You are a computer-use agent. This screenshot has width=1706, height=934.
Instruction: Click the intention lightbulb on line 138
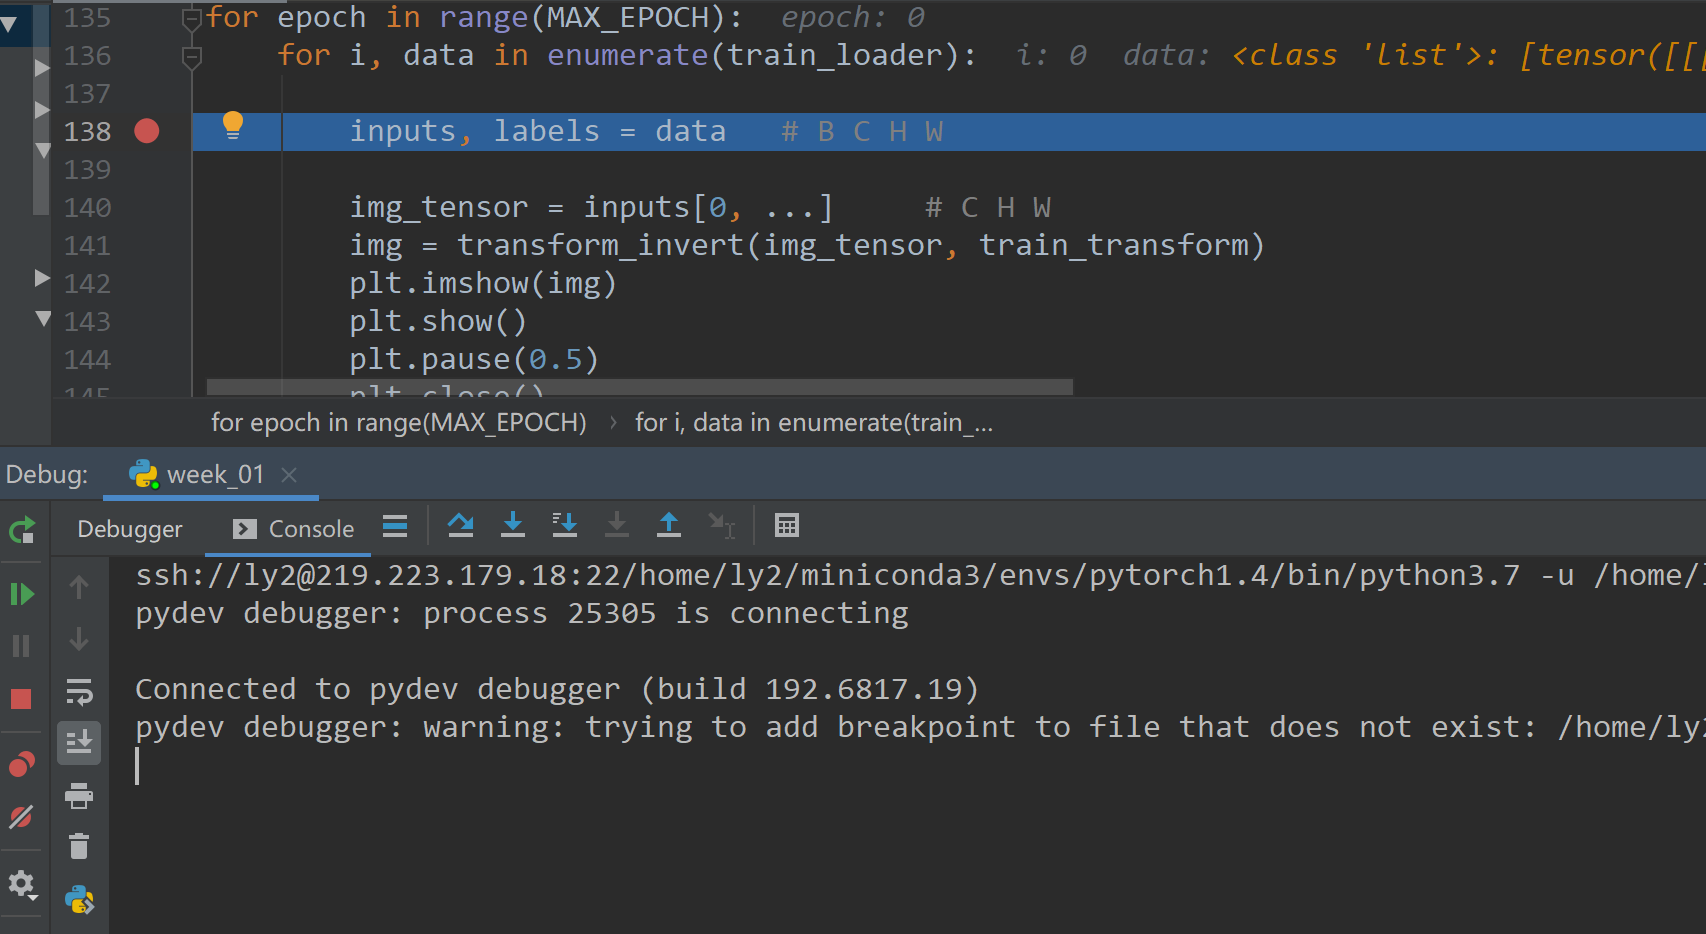[233, 126]
